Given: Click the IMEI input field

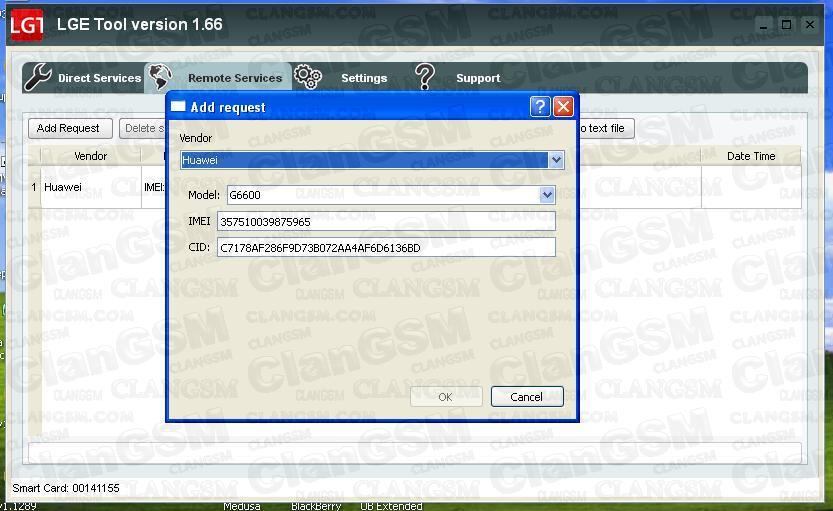Looking at the screenshot, I should [x=386, y=222].
